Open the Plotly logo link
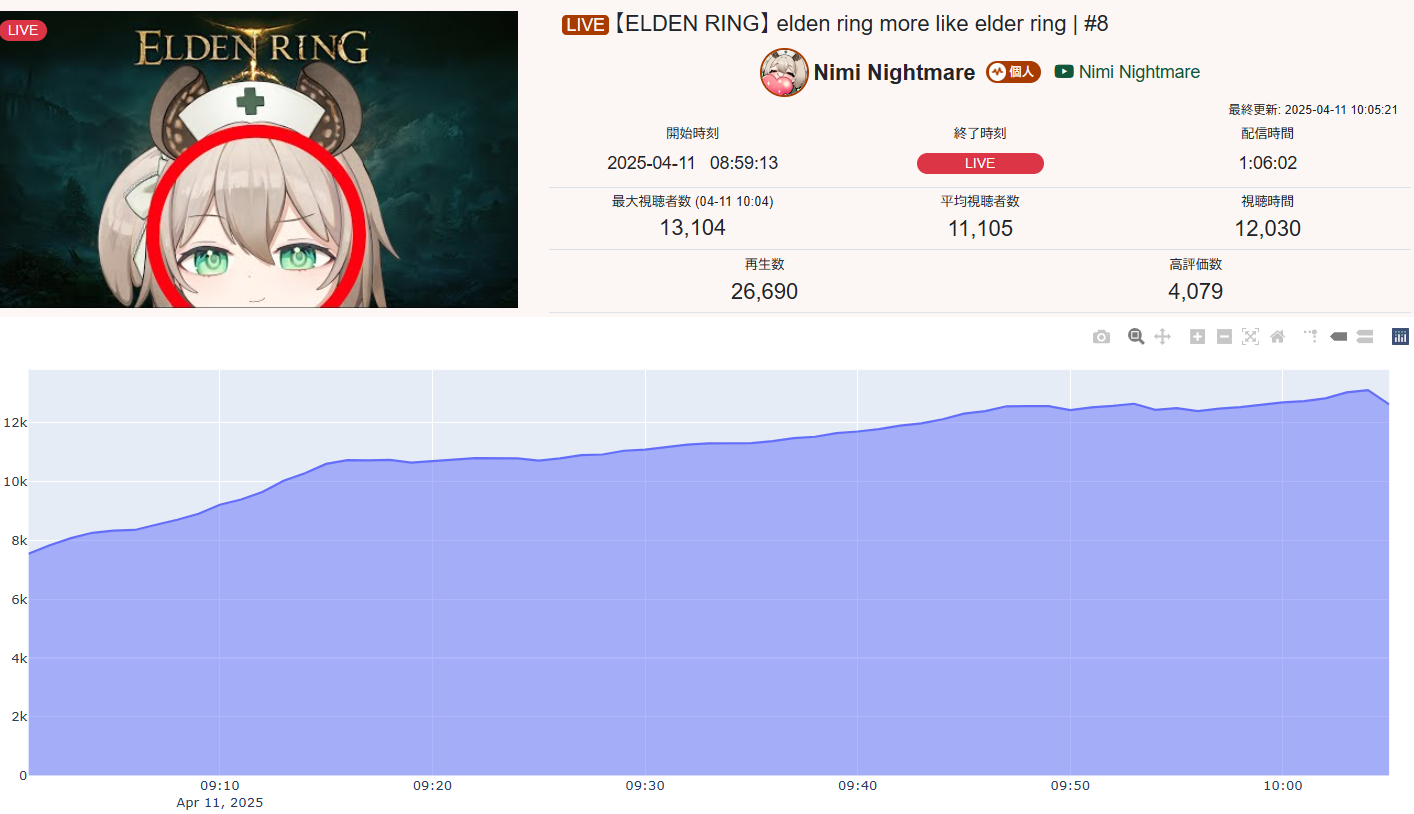This screenshot has height=814, width=1414. (1400, 337)
